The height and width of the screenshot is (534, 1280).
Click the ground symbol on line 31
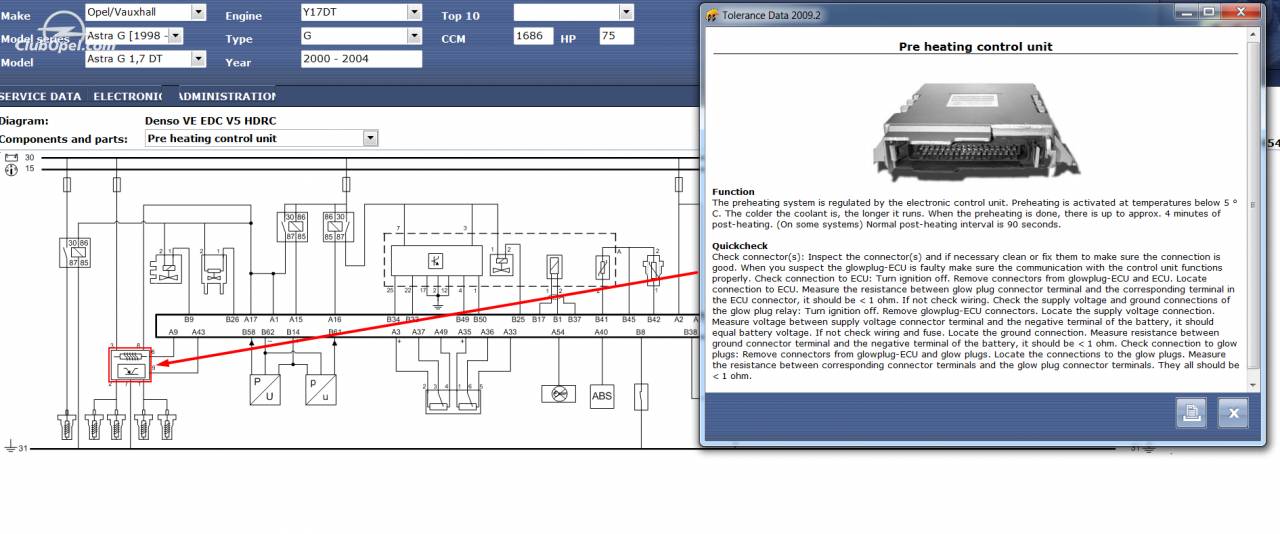(12, 446)
